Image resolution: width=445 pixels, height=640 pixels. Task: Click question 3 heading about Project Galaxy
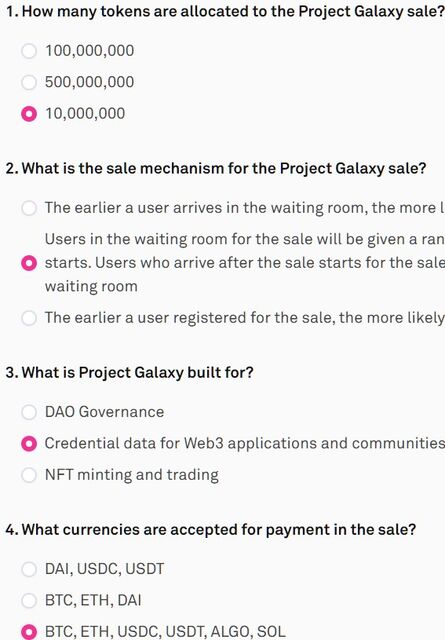pos(130,373)
